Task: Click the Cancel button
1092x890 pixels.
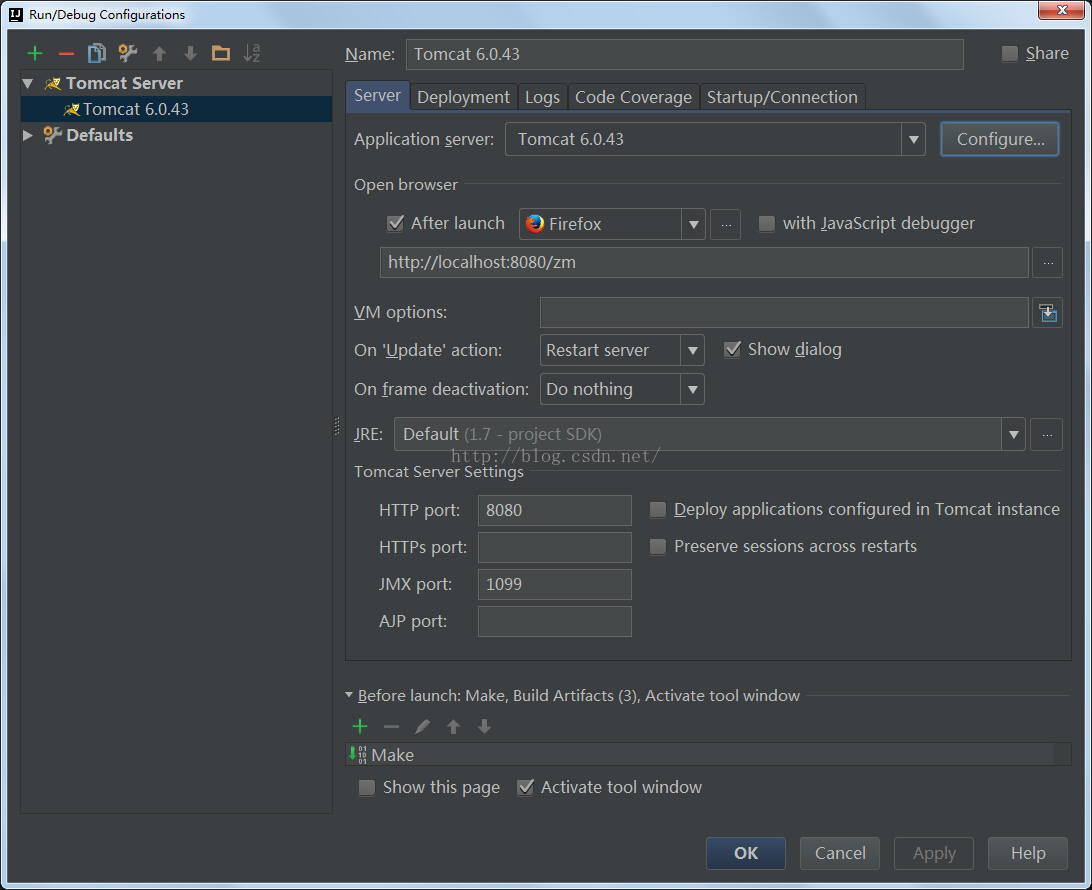Action: click(x=840, y=853)
